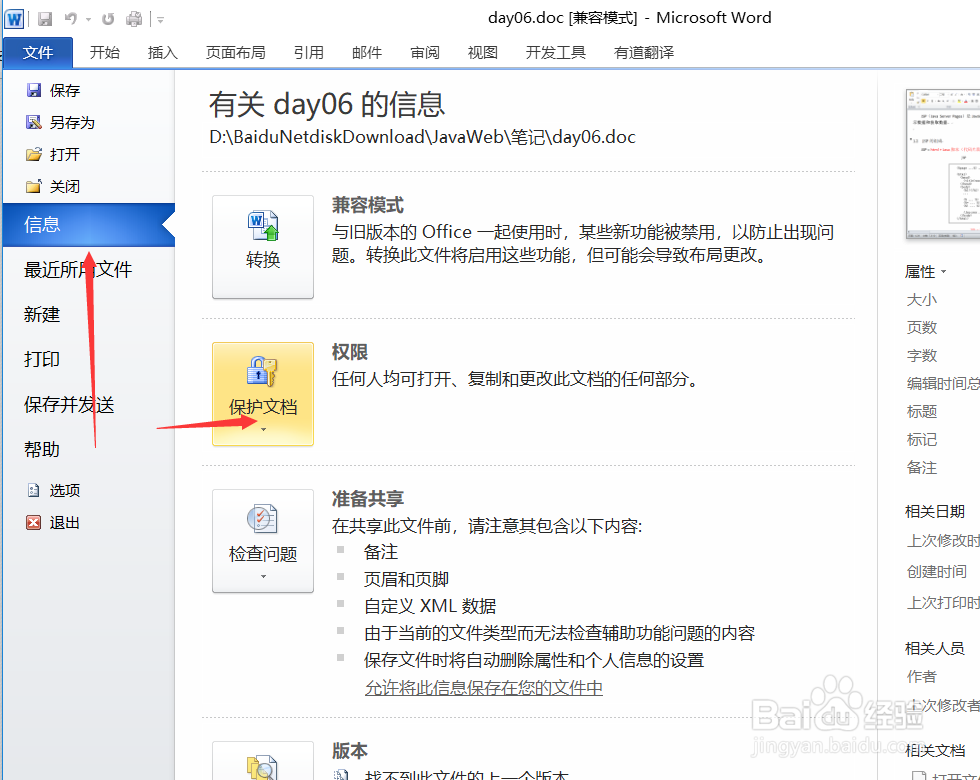Select 打印 in the backstage menu
Viewport: 980px width, 780px height.
pyautogui.click(x=42, y=359)
